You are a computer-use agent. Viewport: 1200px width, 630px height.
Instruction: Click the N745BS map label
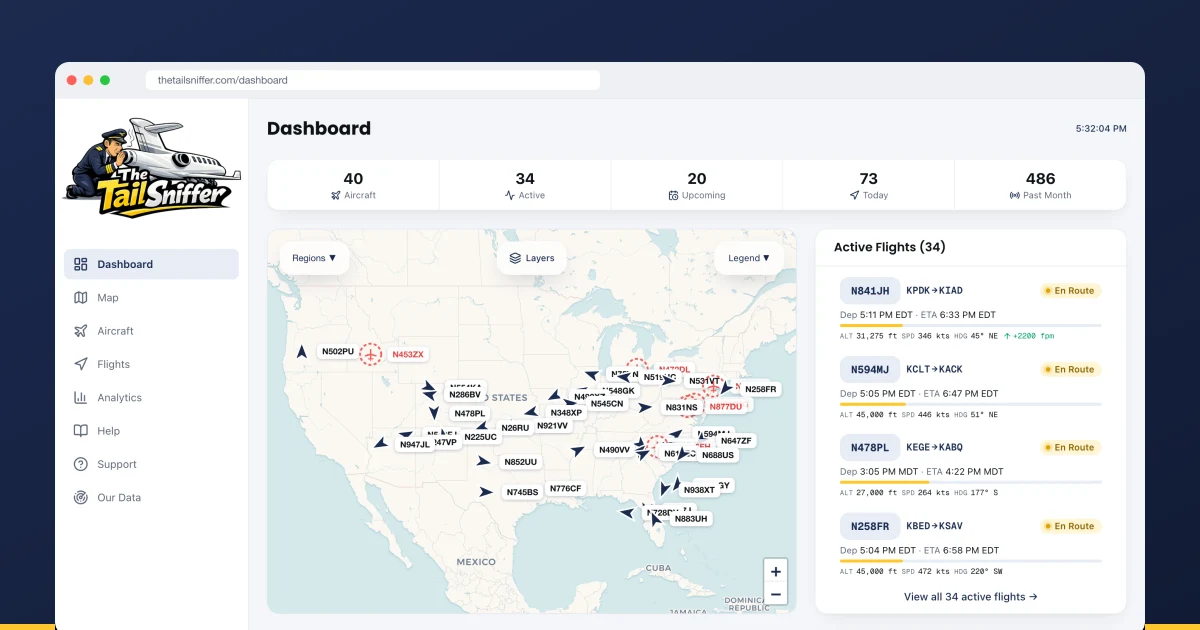tap(522, 492)
